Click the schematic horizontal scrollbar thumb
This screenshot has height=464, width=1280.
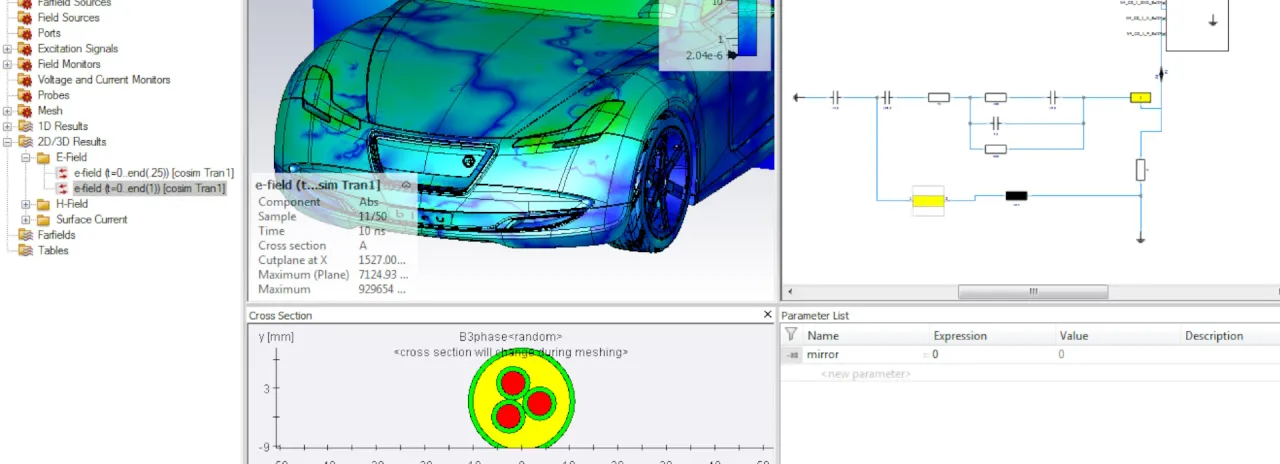1032,292
